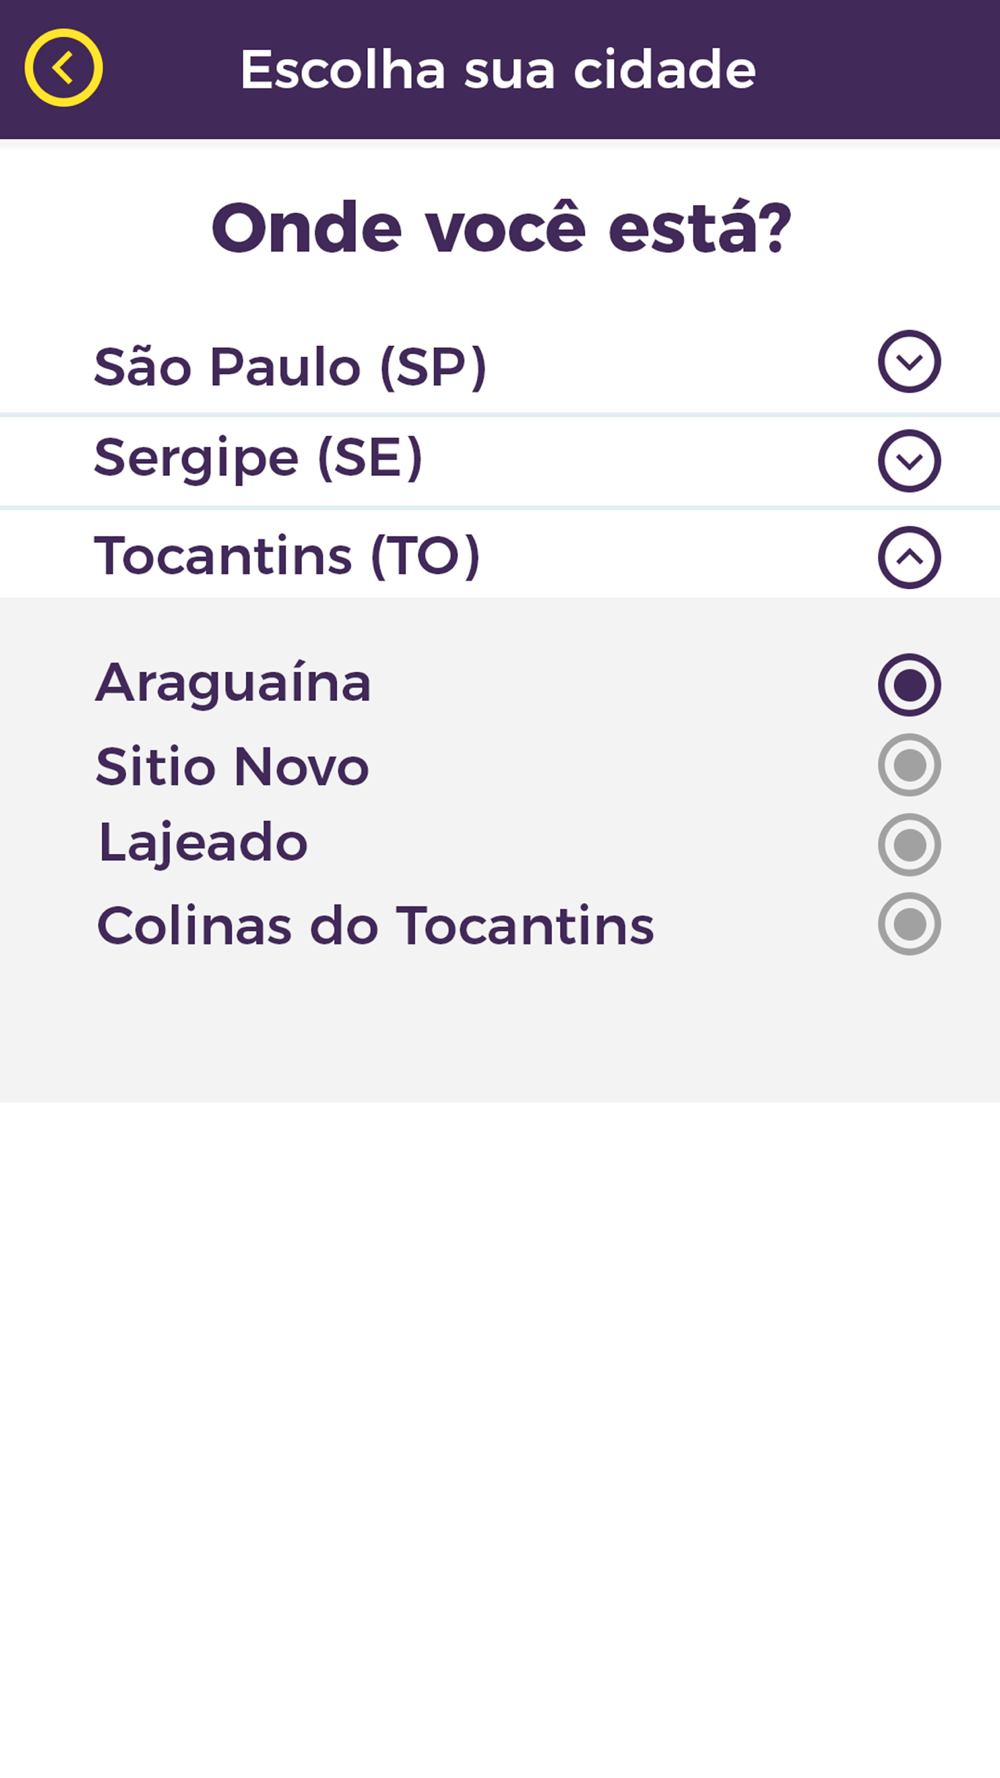Expand the Sergipe (SE) chevron
The width and height of the screenshot is (1000, 1778).
tap(909, 460)
